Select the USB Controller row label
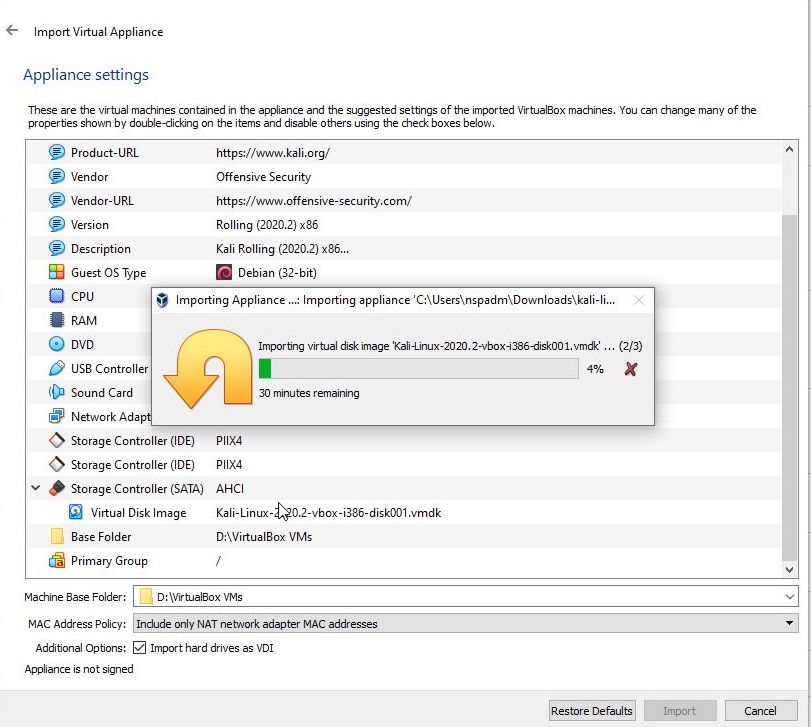The height and width of the screenshot is (727, 811). pyautogui.click(x=110, y=369)
